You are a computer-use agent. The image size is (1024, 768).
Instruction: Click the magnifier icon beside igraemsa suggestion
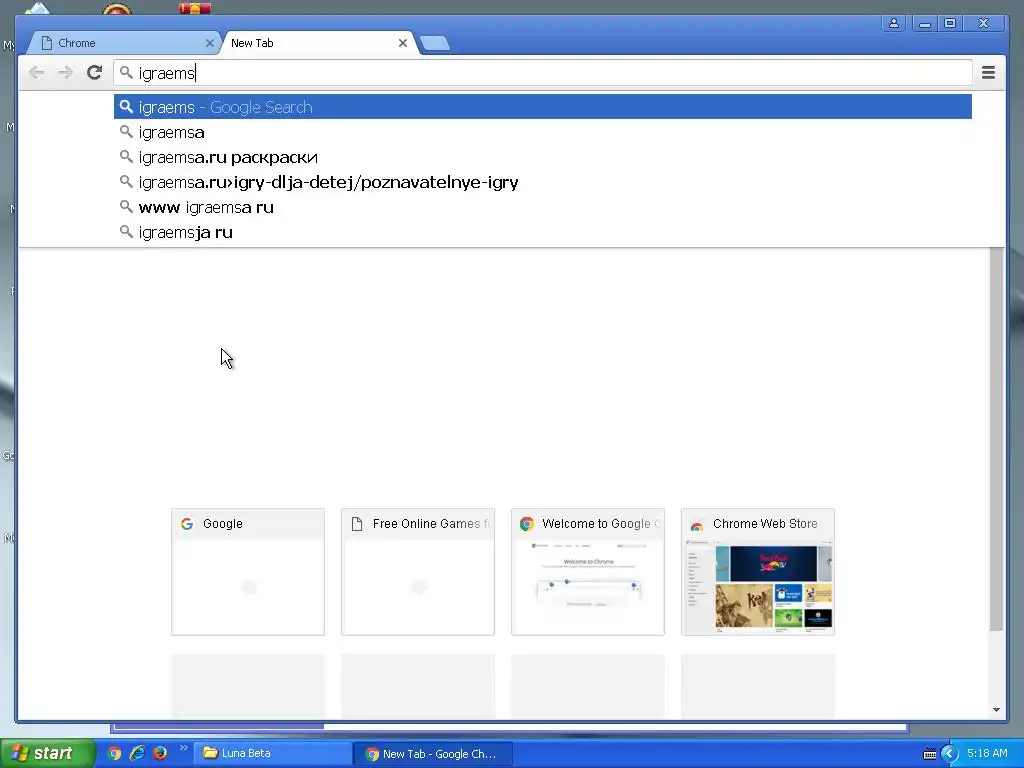[126, 132]
